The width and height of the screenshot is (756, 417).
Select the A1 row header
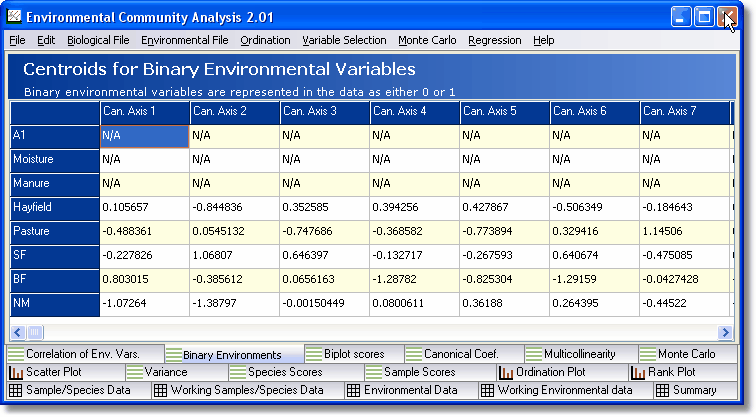[x=55, y=136]
